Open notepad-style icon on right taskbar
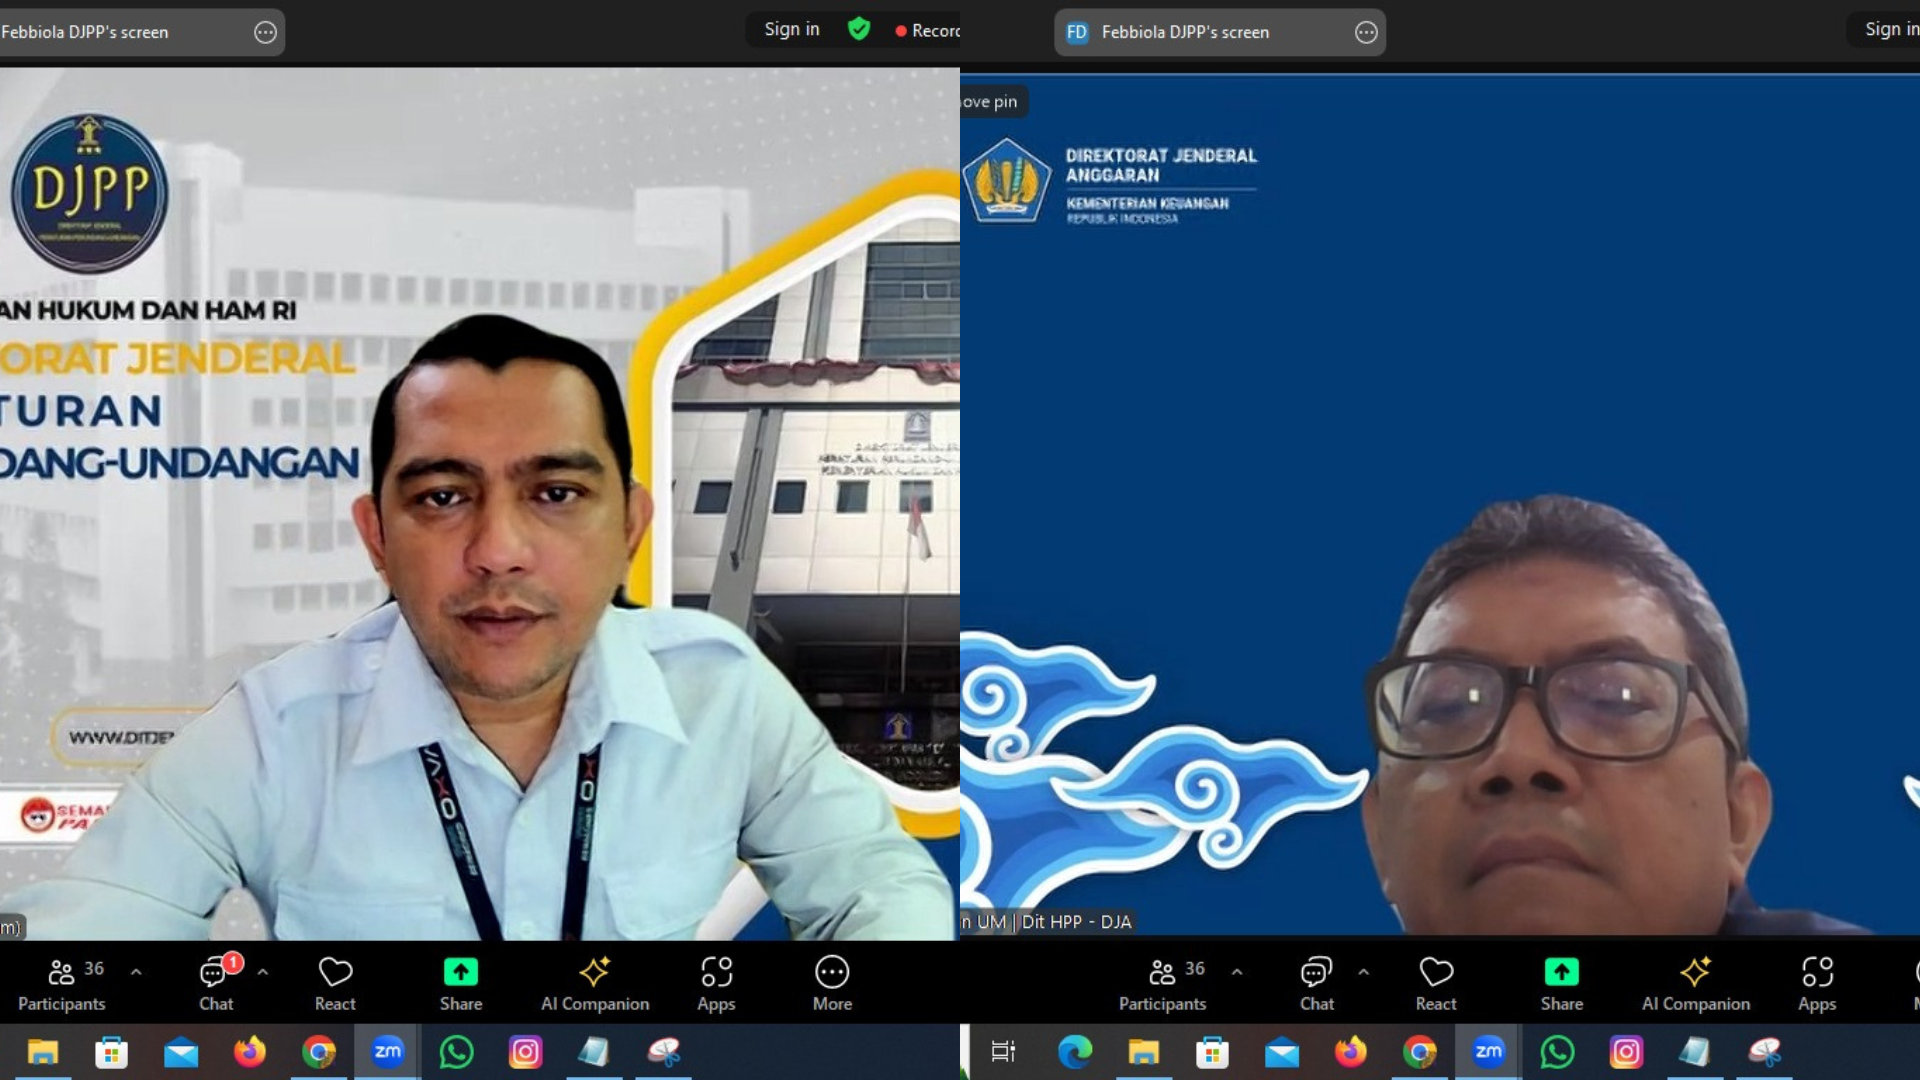This screenshot has height=1080, width=1920. click(1695, 1052)
